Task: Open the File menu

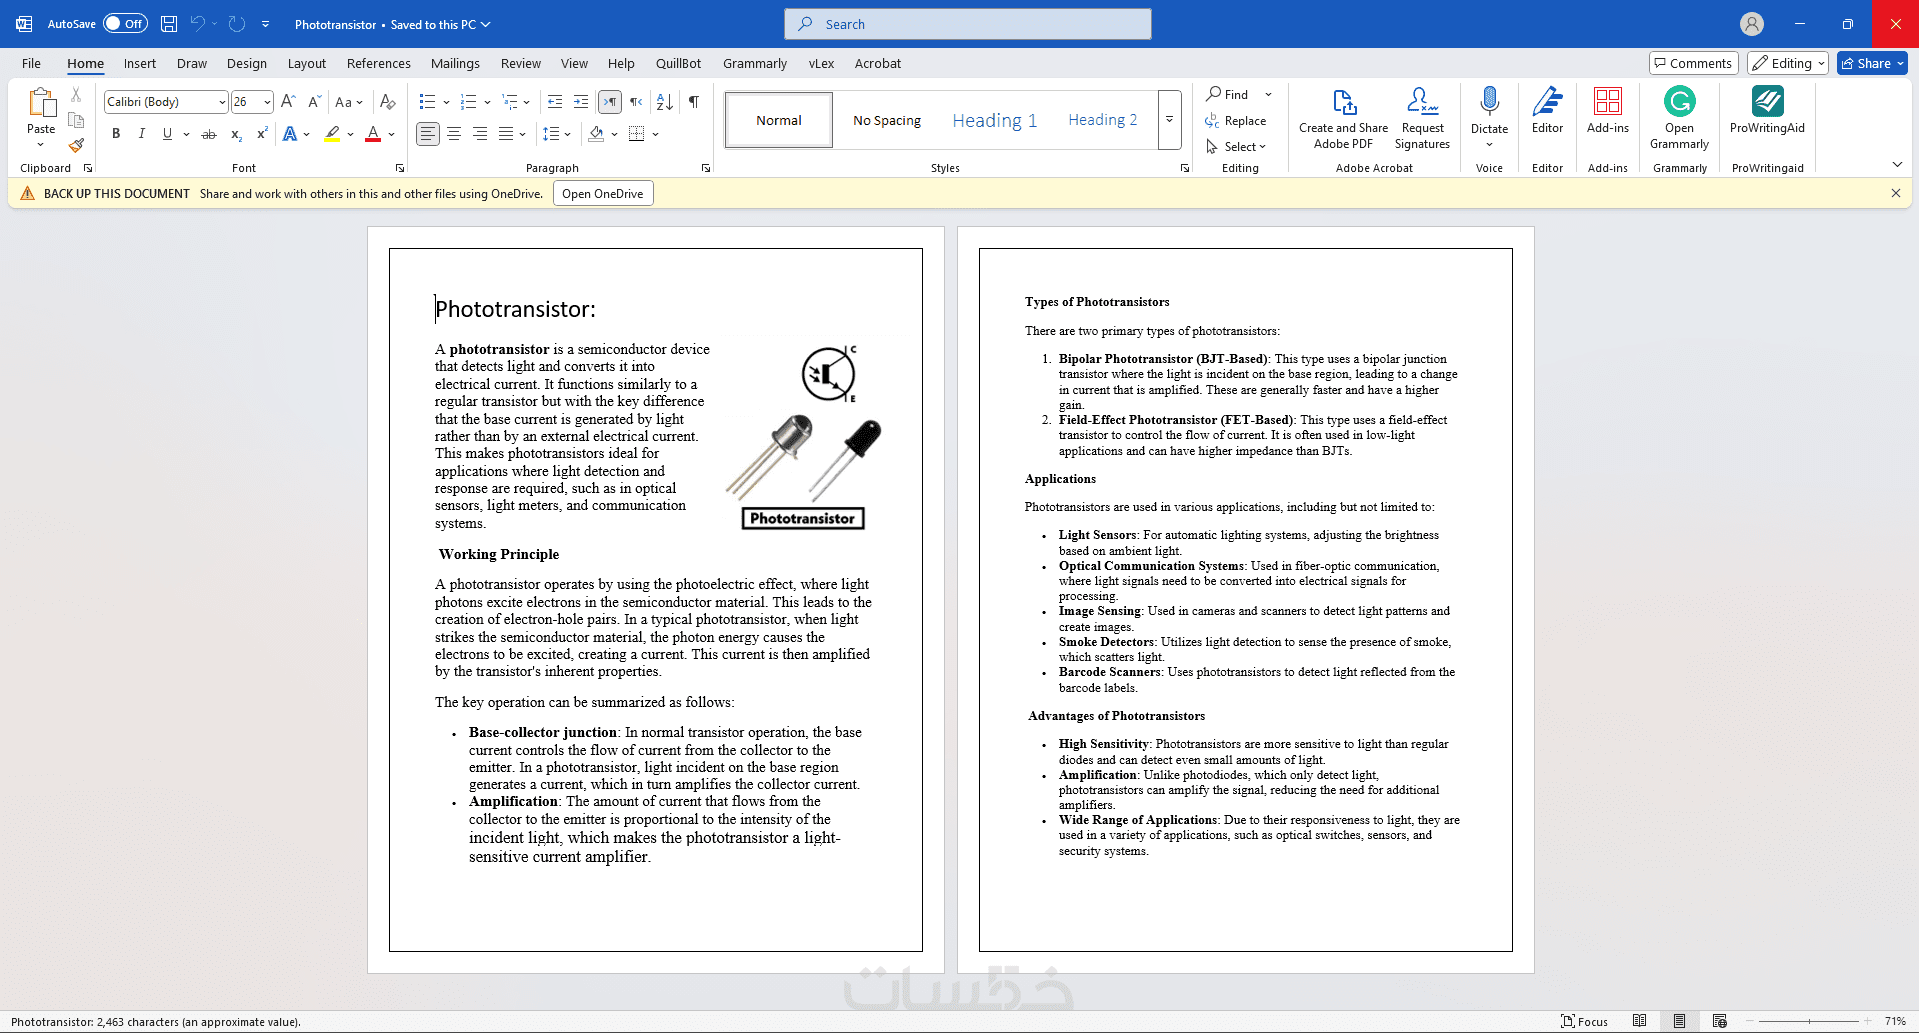Action: point(32,63)
